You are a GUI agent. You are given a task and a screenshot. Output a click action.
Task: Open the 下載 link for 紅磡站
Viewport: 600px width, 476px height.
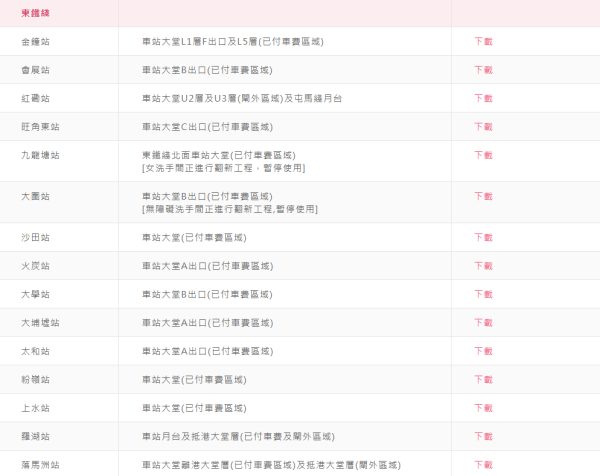pyautogui.click(x=483, y=99)
